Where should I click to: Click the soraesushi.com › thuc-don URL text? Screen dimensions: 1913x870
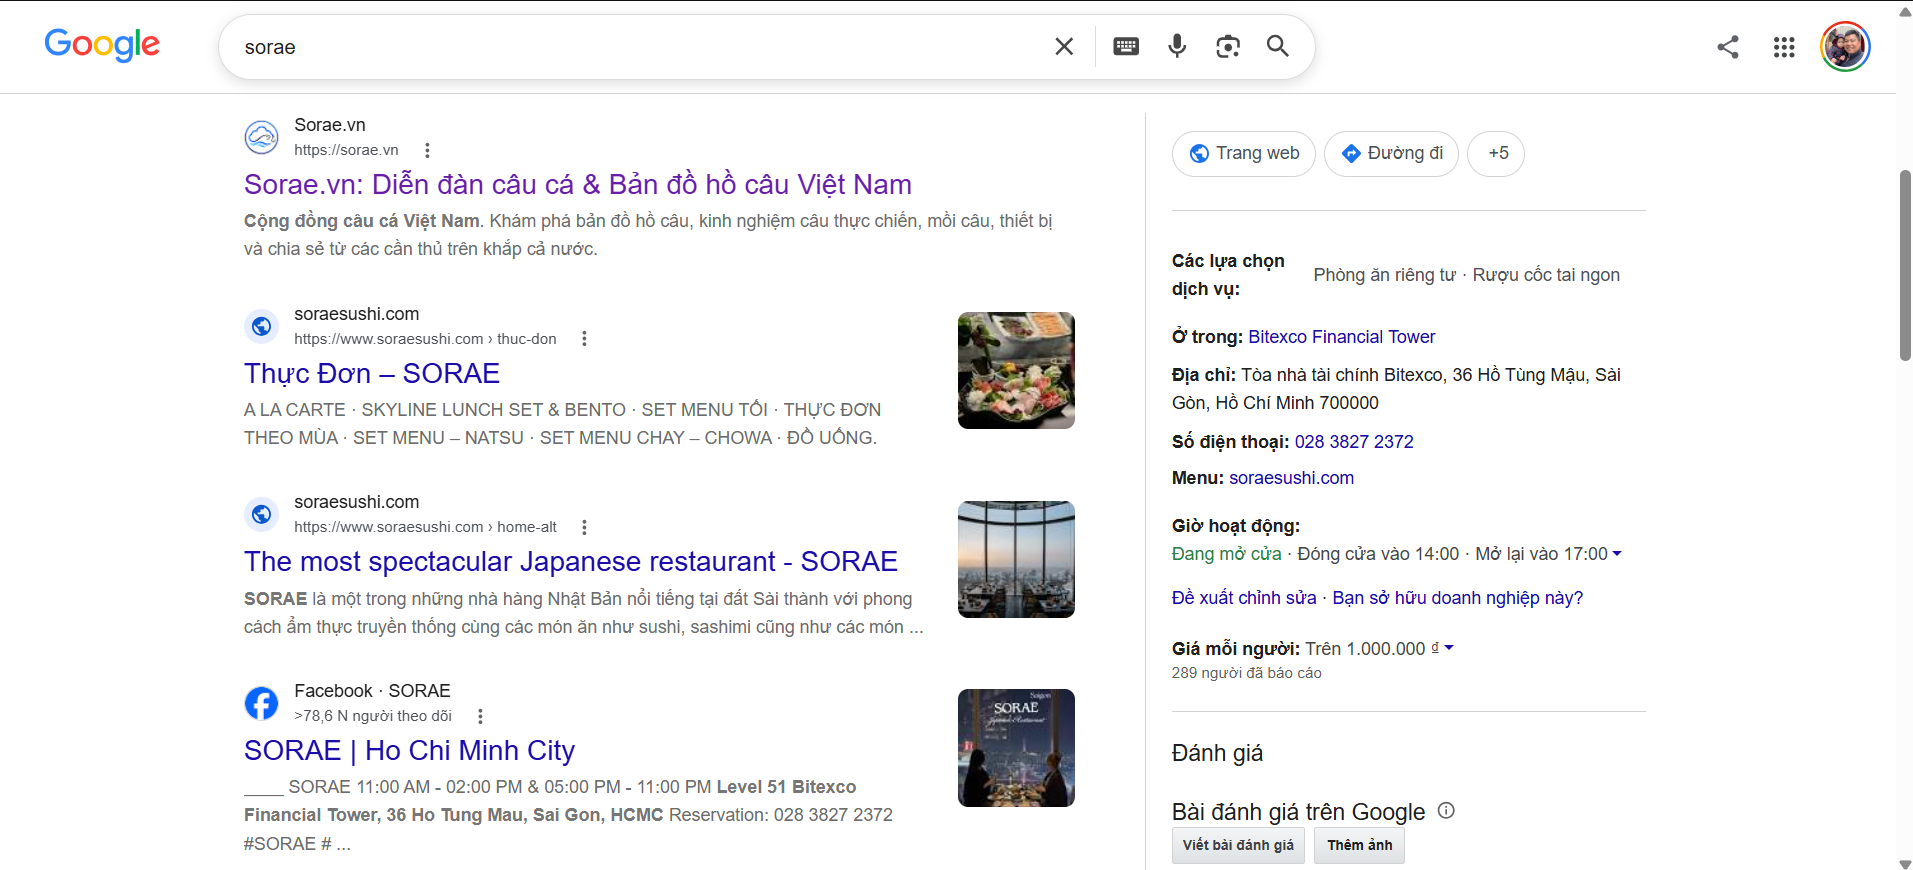click(425, 339)
